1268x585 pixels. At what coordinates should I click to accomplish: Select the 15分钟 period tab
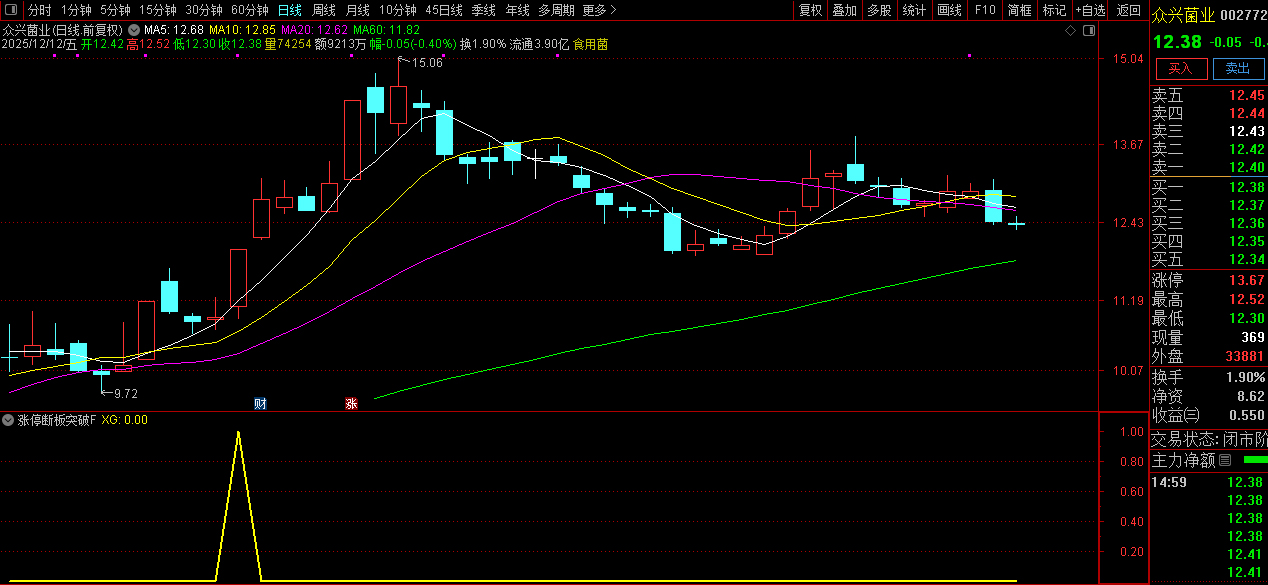pos(157,10)
